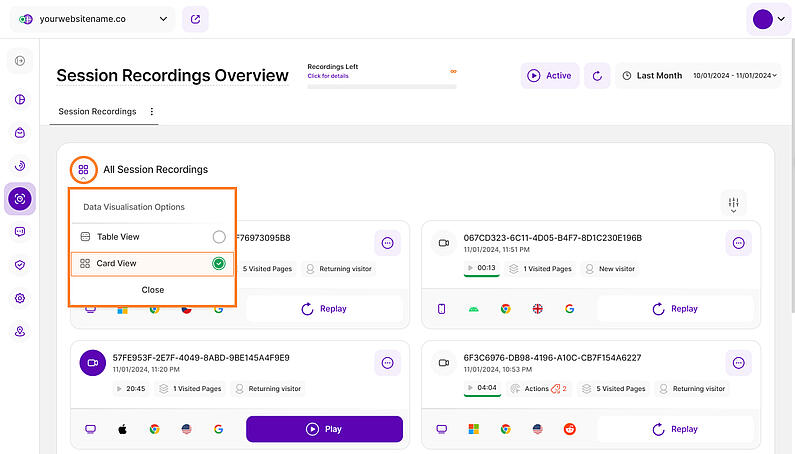Click the mobile device icon on session 067CD323
This screenshot has height=454, width=795.
click(442, 309)
